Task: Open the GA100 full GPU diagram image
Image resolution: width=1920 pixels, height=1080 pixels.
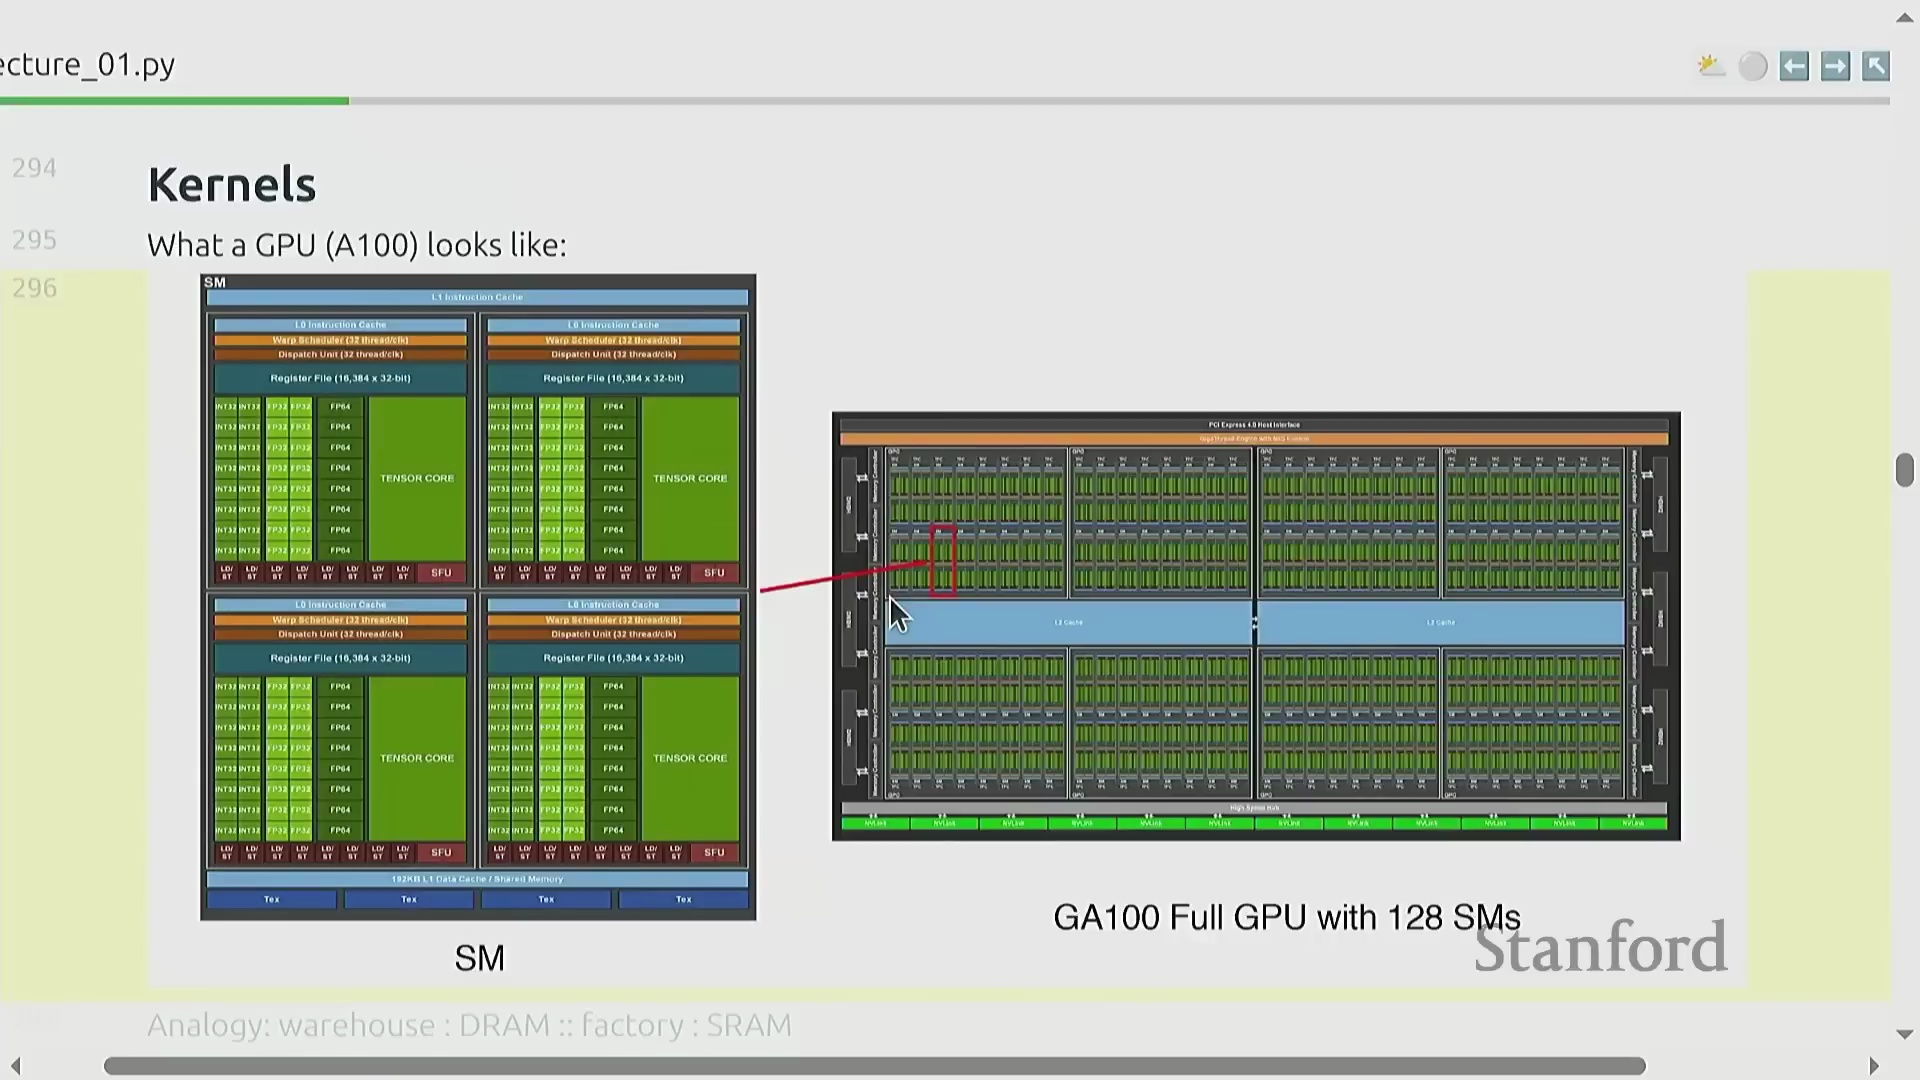Action: click(x=1256, y=626)
